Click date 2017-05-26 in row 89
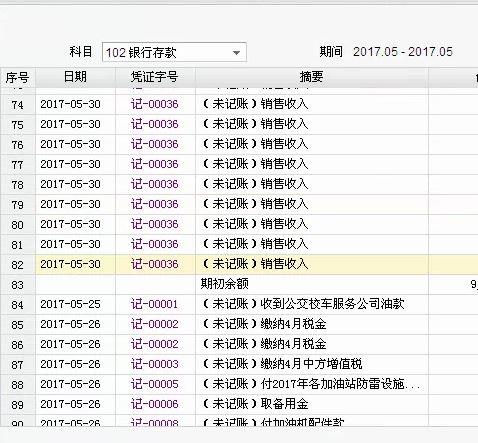 click(x=70, y=404)
